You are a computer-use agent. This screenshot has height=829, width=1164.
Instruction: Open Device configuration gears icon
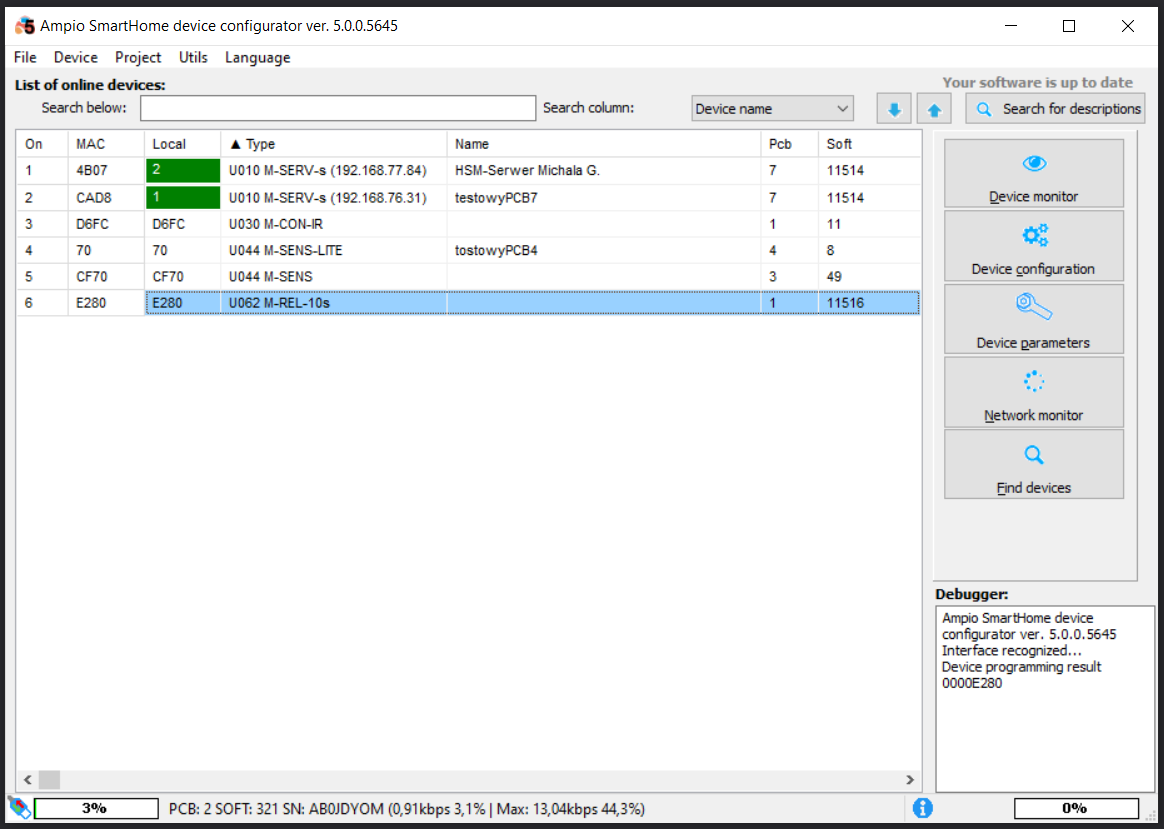pos(1034,235)
